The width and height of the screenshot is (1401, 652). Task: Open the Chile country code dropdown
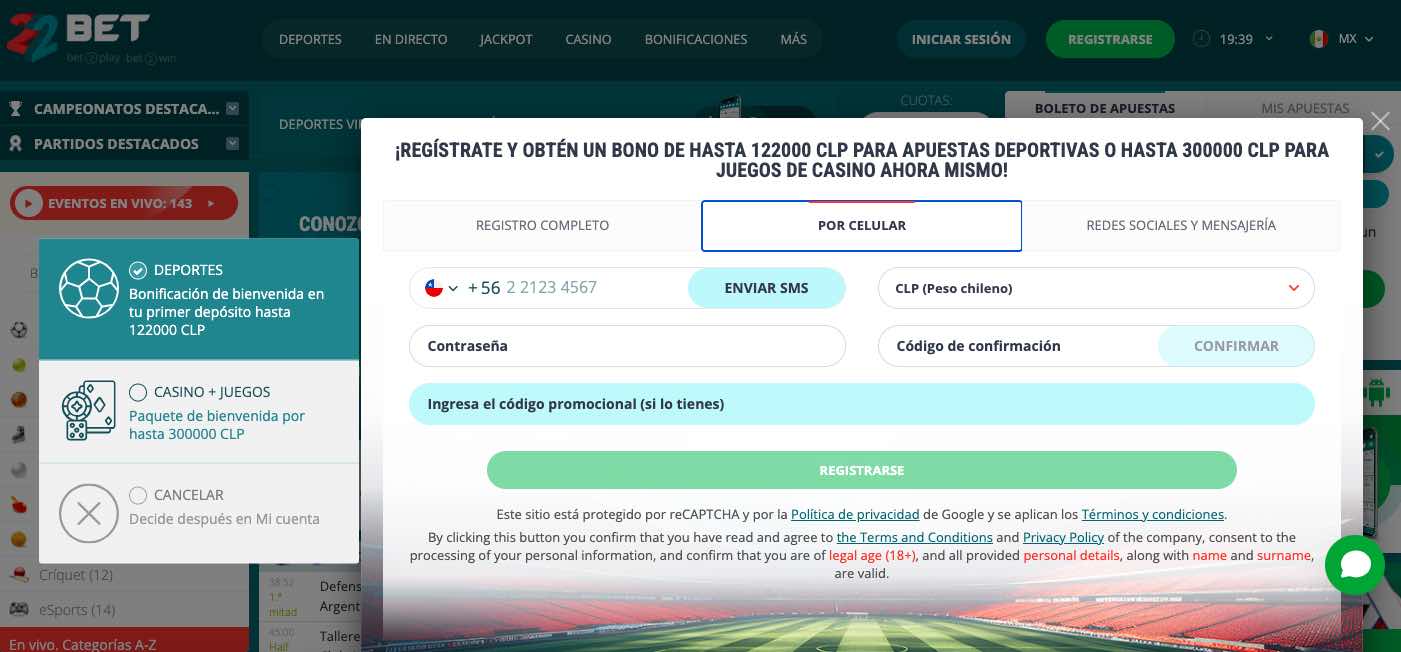click(x=441, y=288)
